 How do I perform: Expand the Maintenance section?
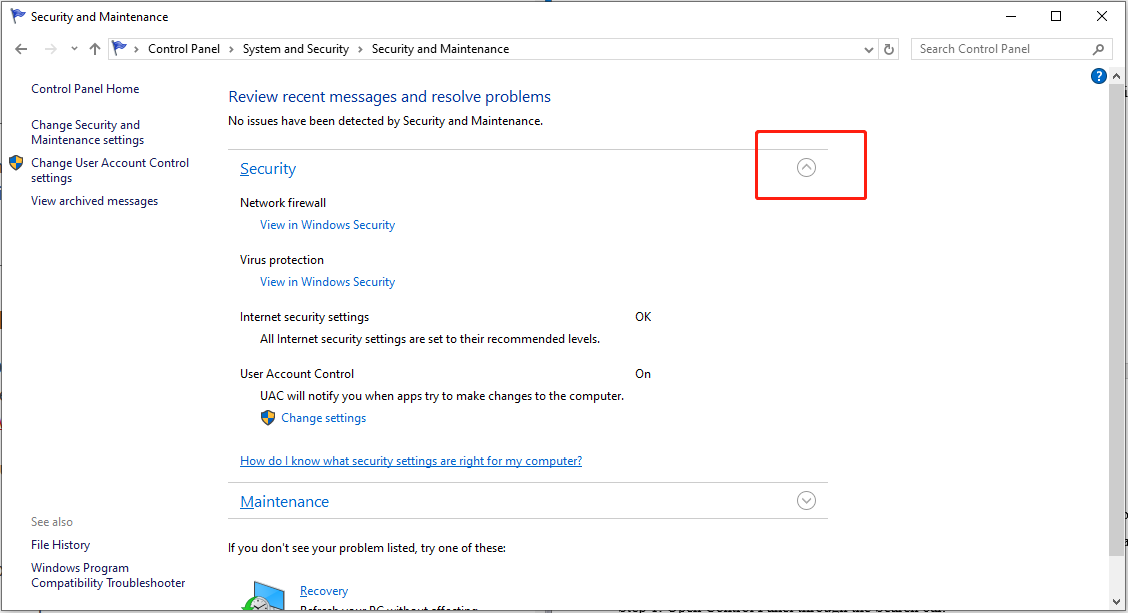click(x=806, y=501)
